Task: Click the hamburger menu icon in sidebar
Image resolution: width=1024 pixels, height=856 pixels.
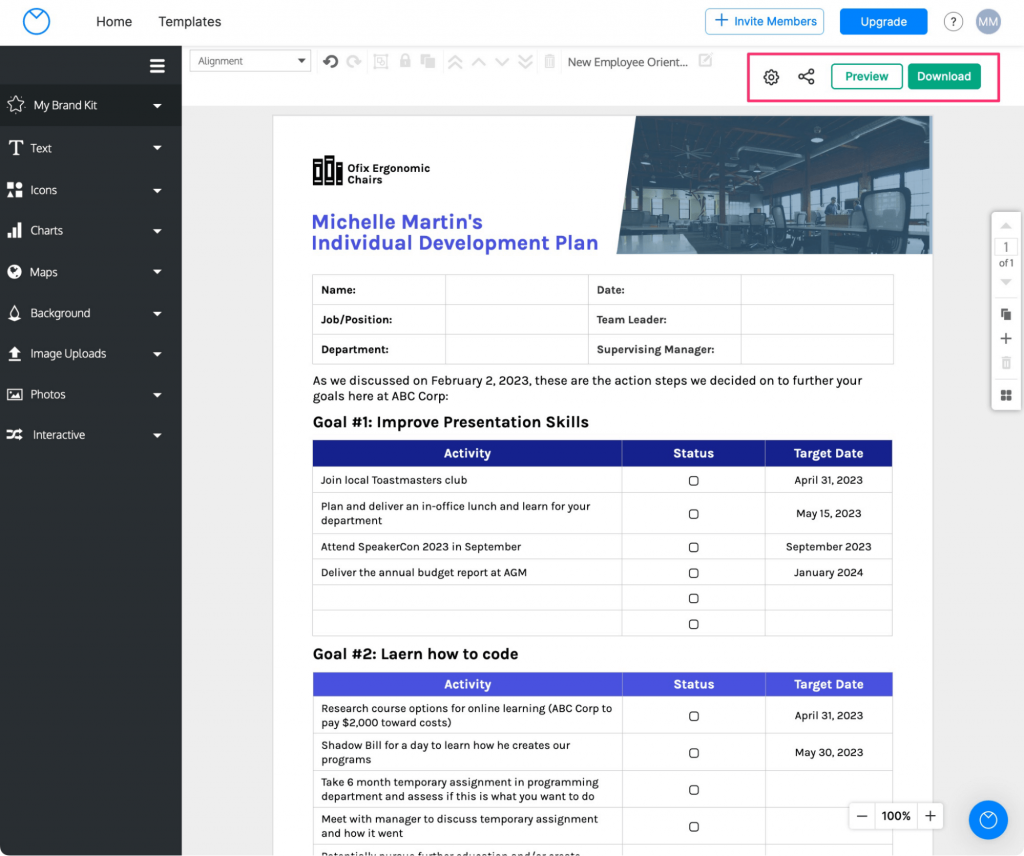Action: coord(157,66)
